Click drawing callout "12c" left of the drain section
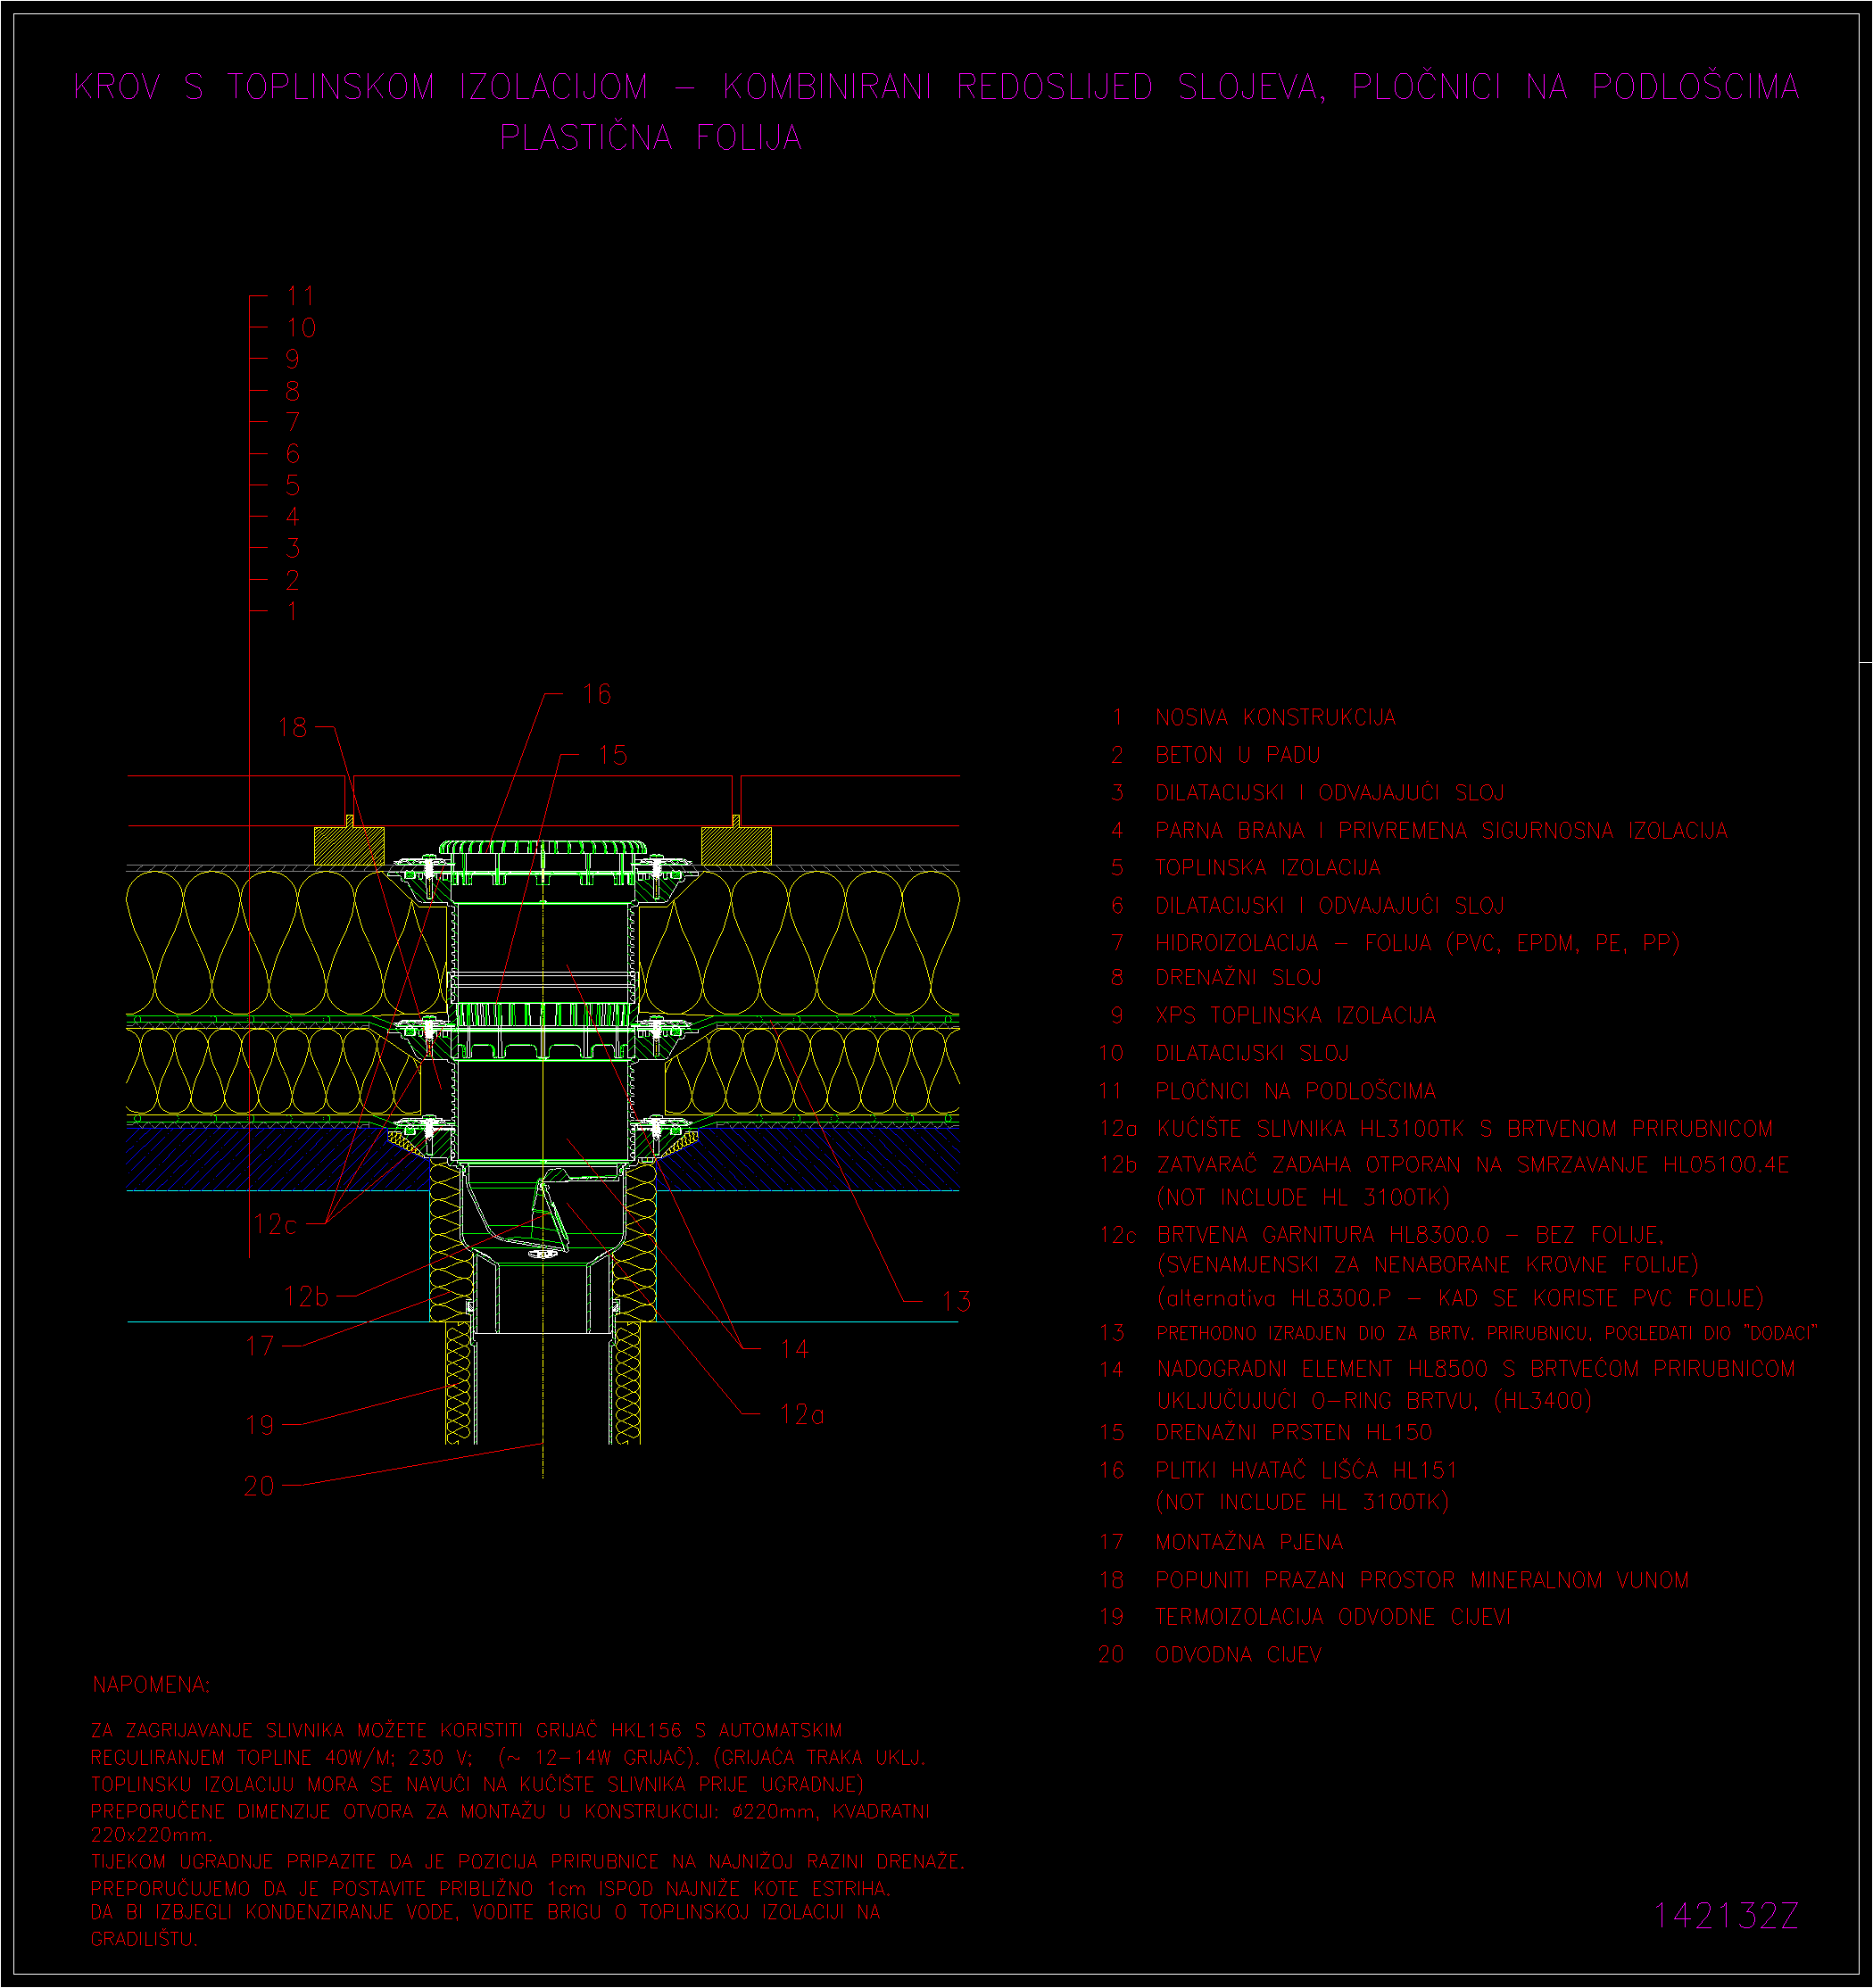The image size is (1873, 1988). tap(275, 1224)
